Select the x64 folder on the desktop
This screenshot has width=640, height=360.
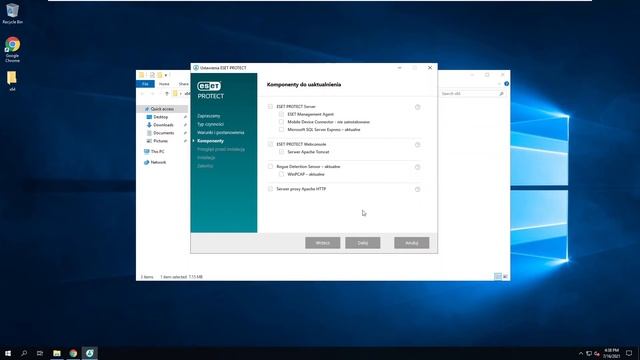click(x=12, y=80)
